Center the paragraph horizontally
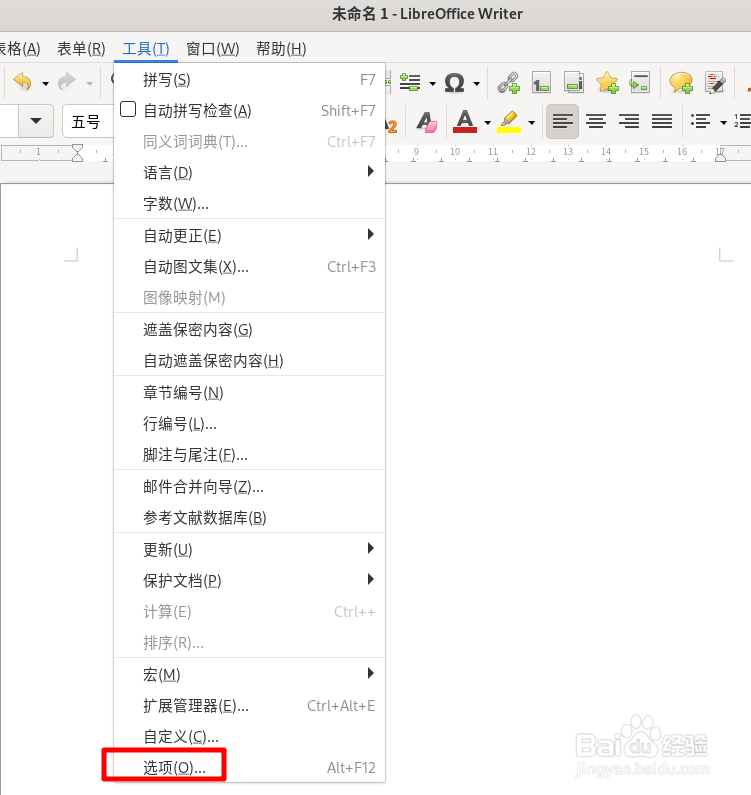 click(x=596, y=122)
